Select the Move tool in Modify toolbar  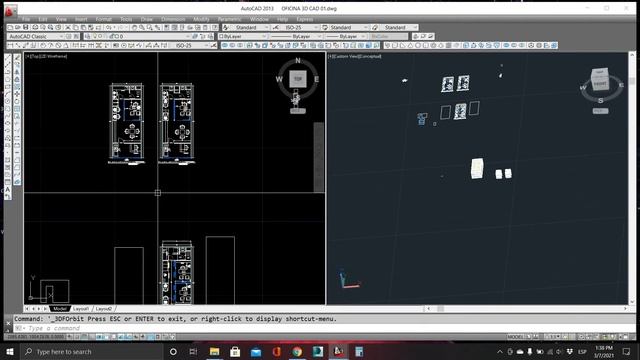point(17,94)
